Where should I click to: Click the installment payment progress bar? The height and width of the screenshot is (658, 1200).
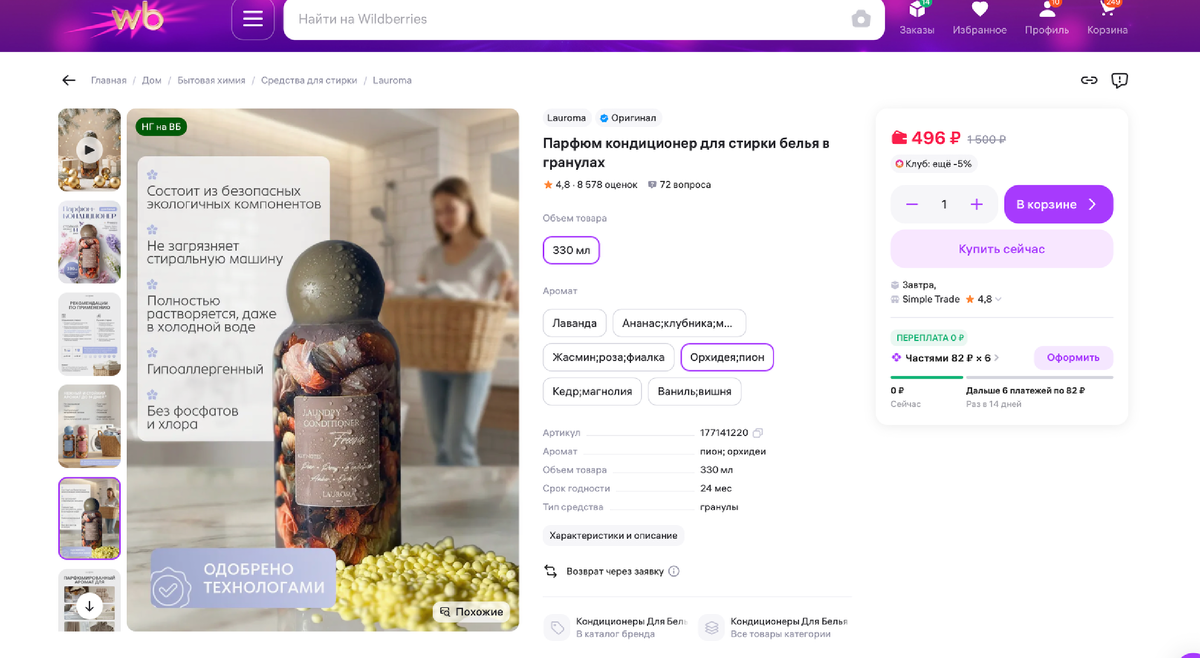click(1002, 377)
